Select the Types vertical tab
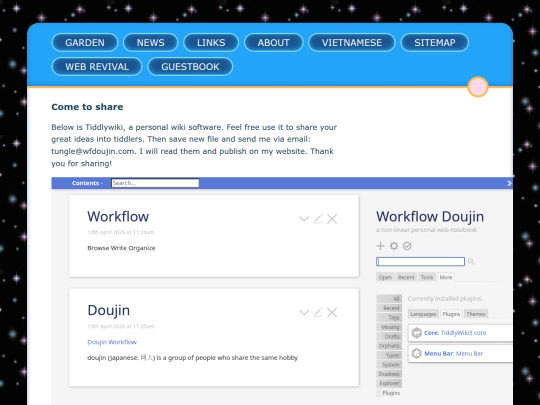Viewport: 540px width, 405px height. pos(389,355)
